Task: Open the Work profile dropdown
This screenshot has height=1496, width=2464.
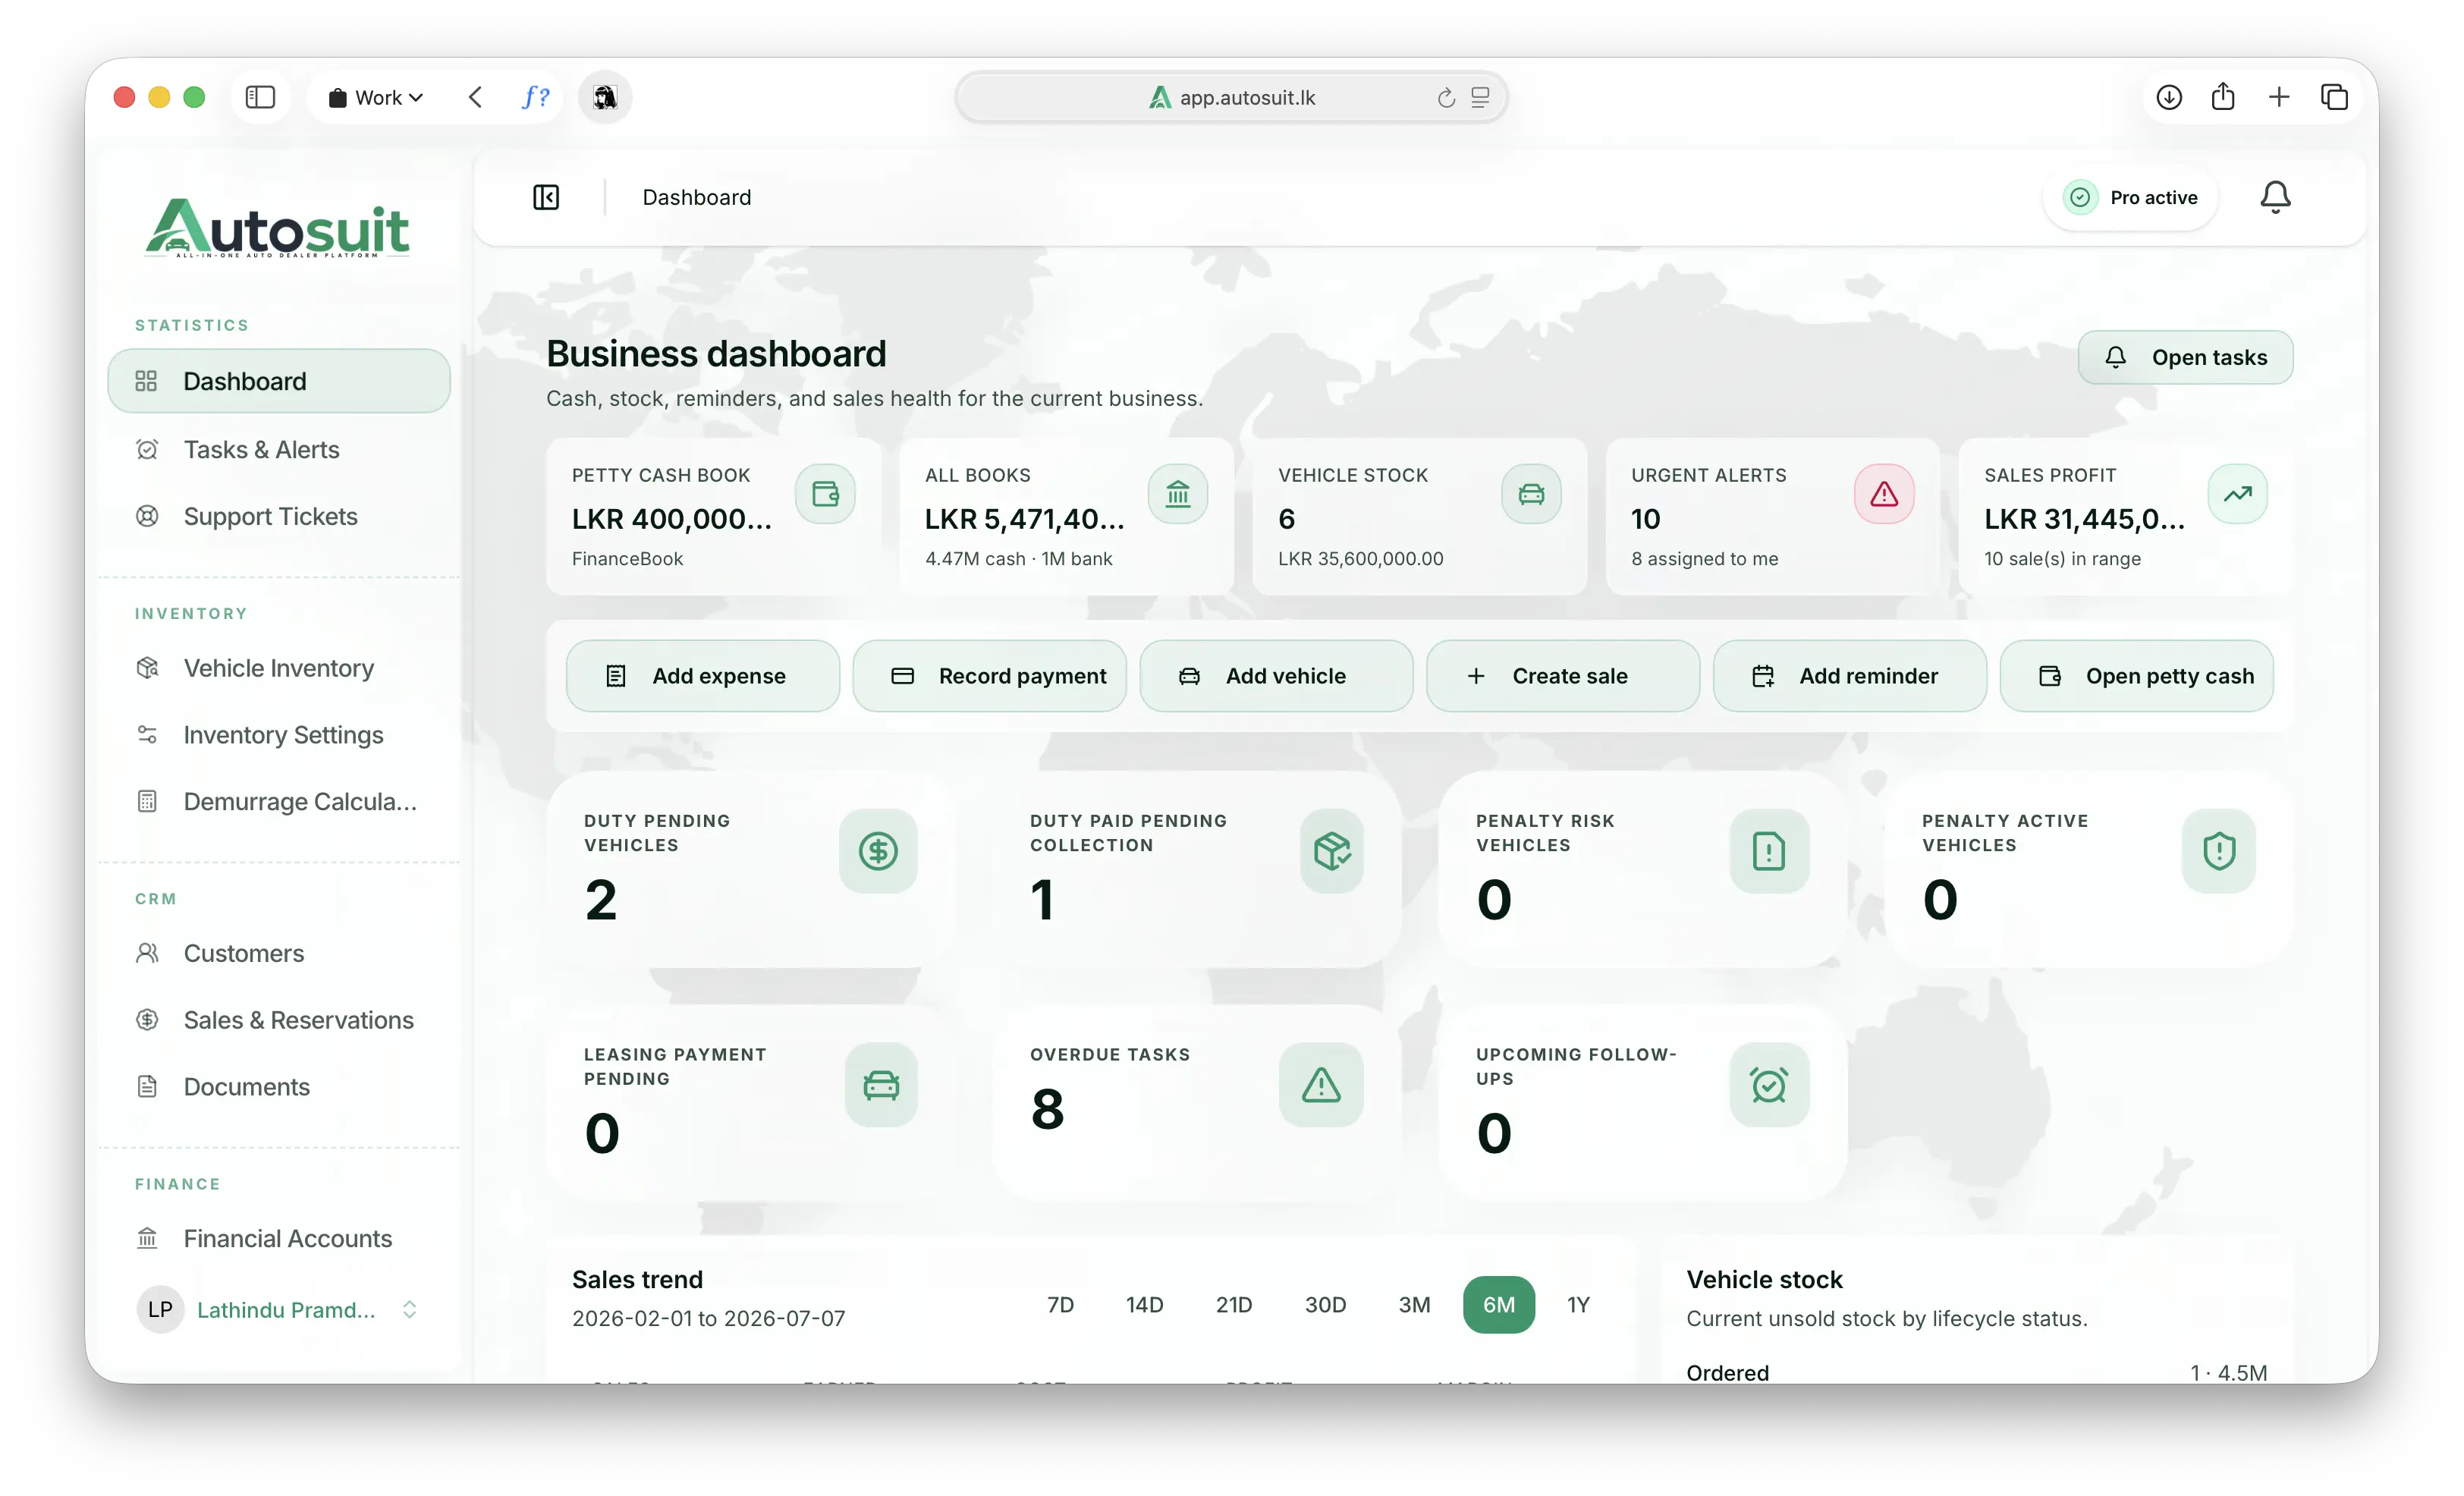Action: click(x=376, y=97)
